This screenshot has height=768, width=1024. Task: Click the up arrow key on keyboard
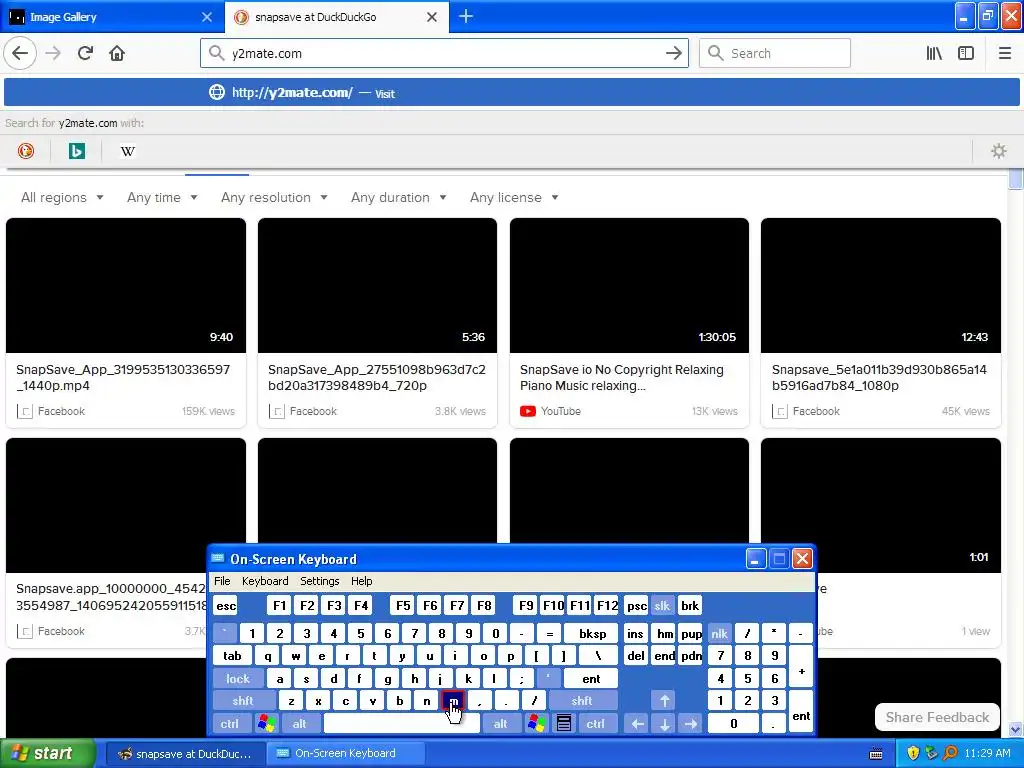664,700
